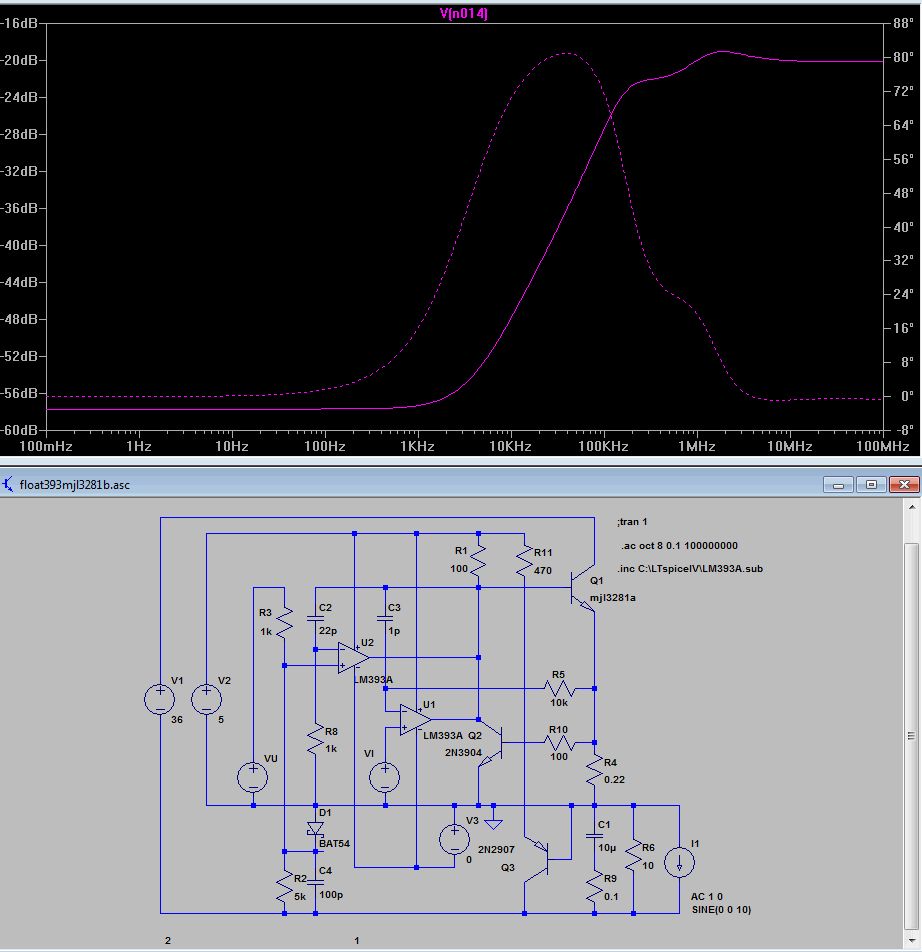Click the .inc LM393A.sub directive text
This screenshot has height=952, width=922.
(x=692, y=568)
